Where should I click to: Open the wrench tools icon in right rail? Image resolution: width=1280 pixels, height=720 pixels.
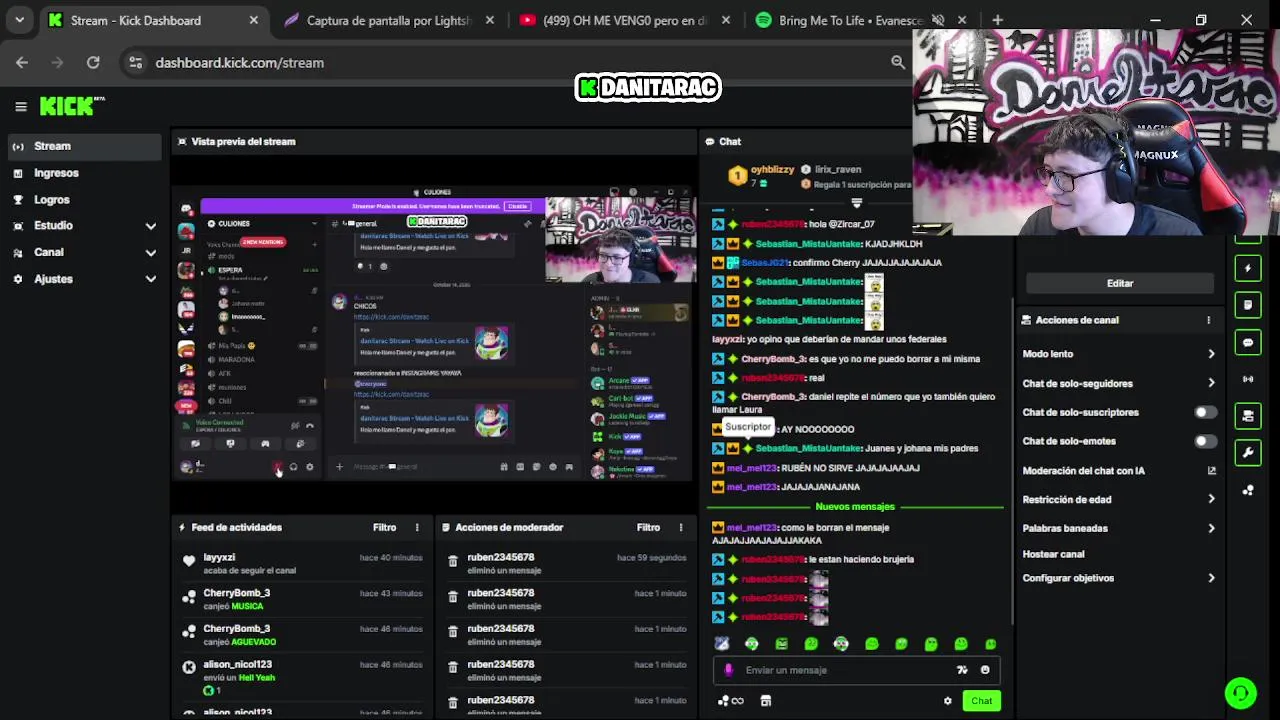pos(1248,453)
